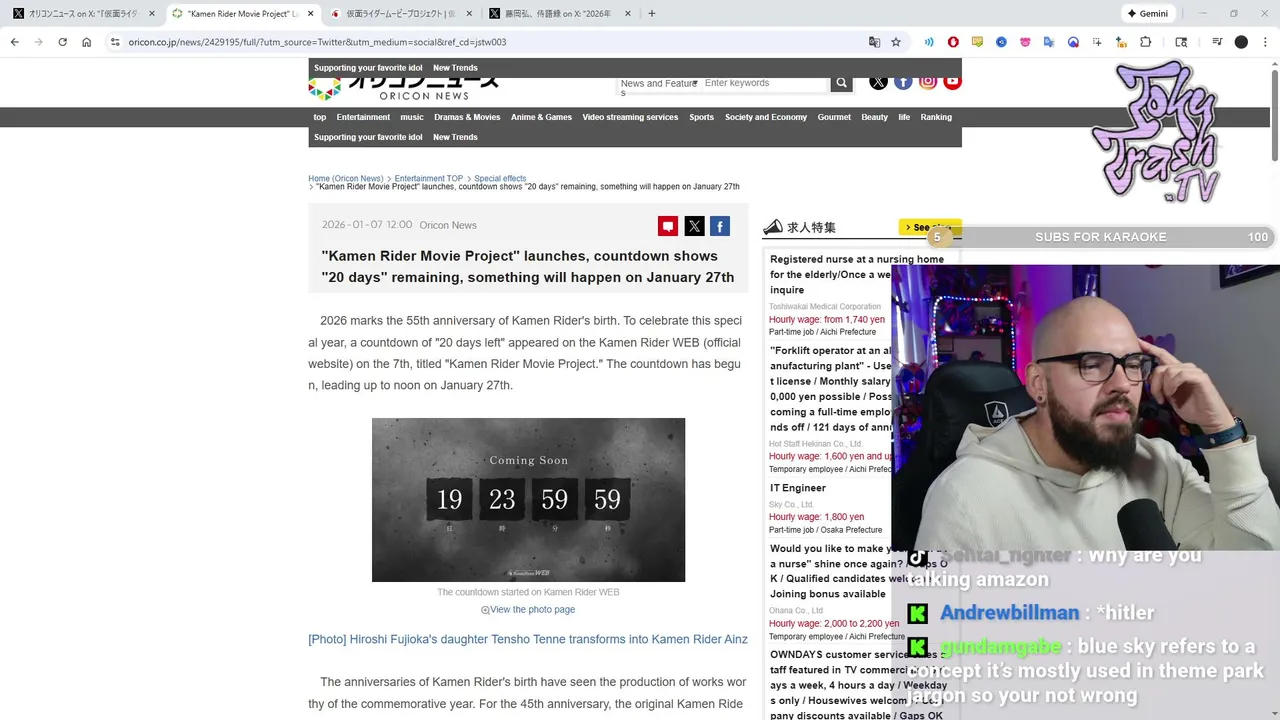
Task: Share the article on Facebook
Action: [x=720, y=226]
